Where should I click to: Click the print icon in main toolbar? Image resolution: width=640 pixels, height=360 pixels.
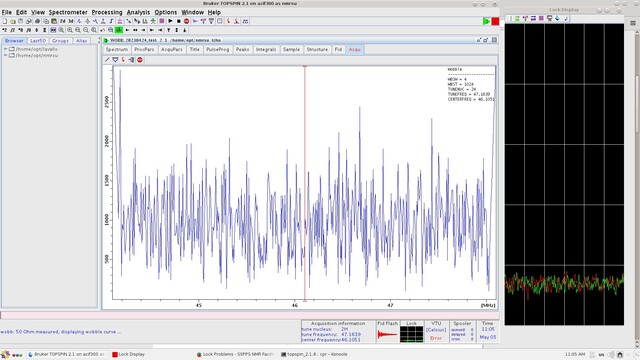(x=38, y=21)
